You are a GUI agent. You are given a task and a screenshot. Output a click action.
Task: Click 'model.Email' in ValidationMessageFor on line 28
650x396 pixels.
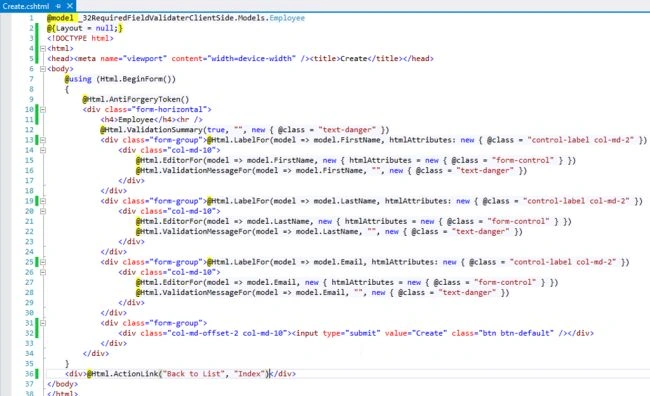(320, 292)
